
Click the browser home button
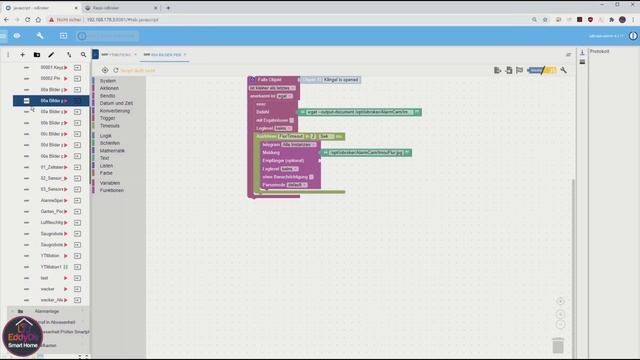(x=38, y=20)
